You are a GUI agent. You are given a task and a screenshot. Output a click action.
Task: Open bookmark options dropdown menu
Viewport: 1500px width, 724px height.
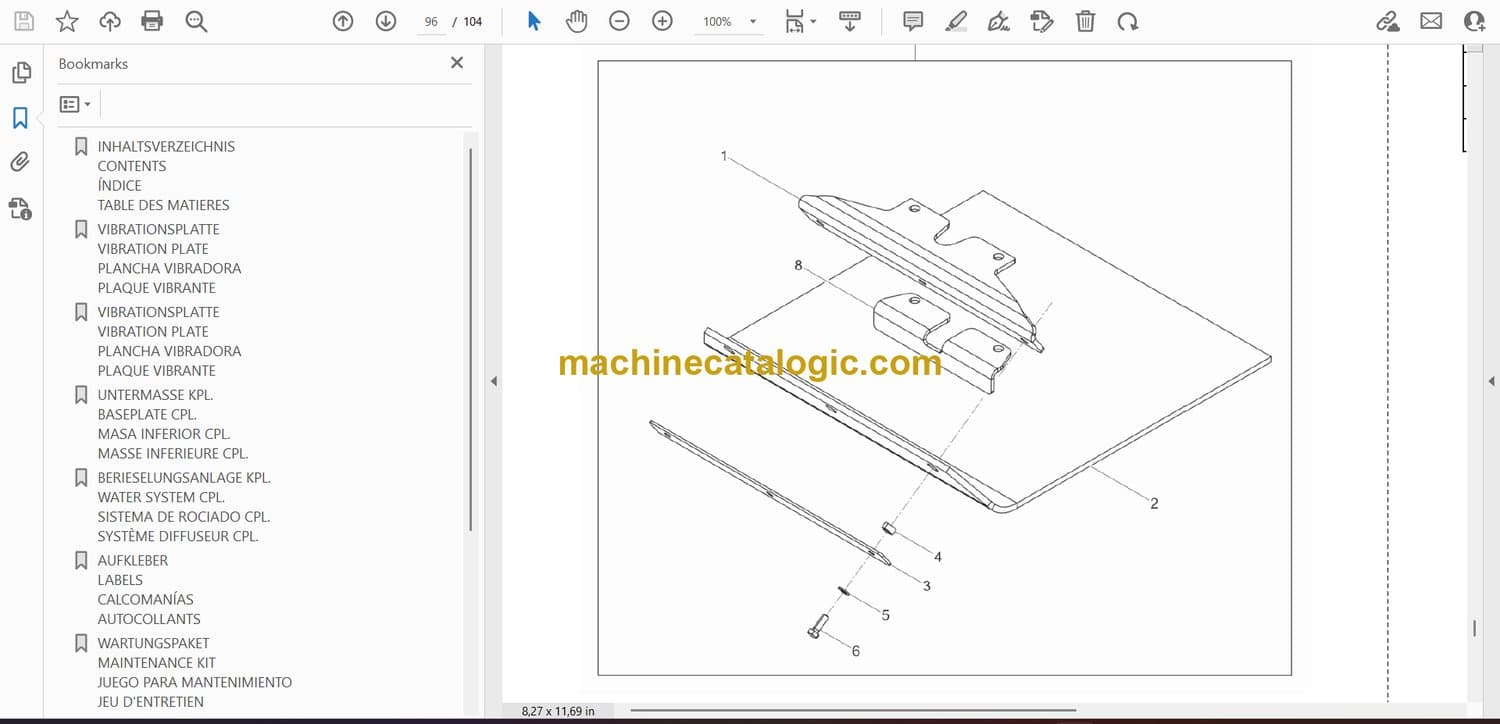pyautogui.click(x=75, y=104)
